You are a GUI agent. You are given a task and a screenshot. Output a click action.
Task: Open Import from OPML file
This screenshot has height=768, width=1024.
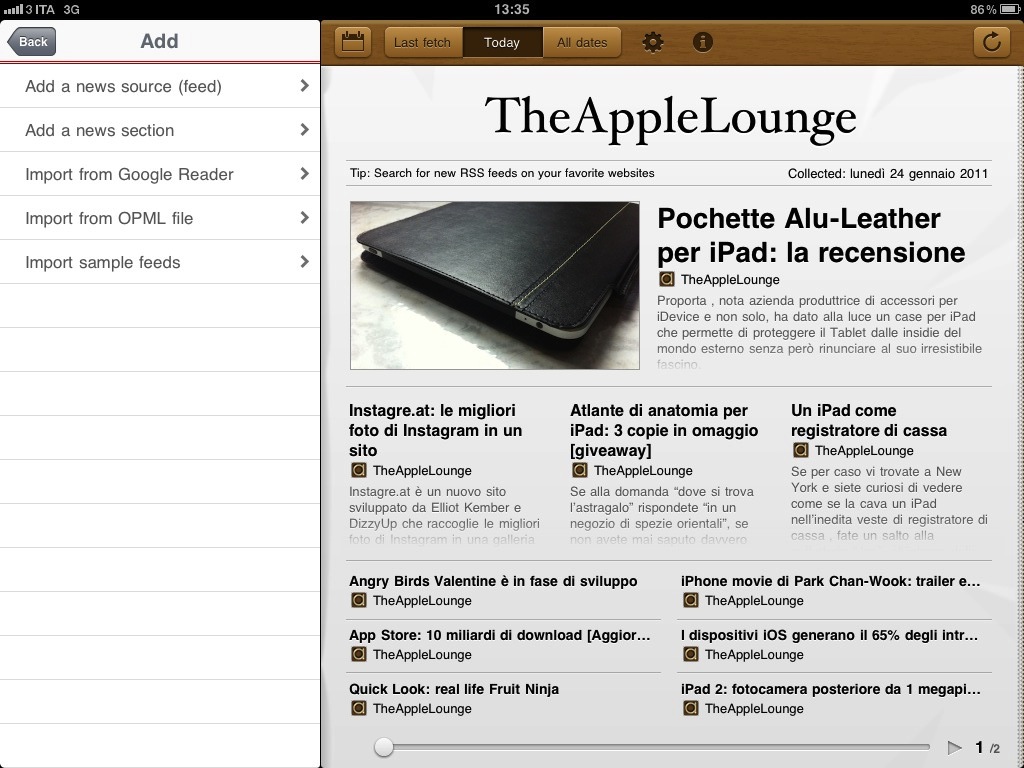point(160,217)
